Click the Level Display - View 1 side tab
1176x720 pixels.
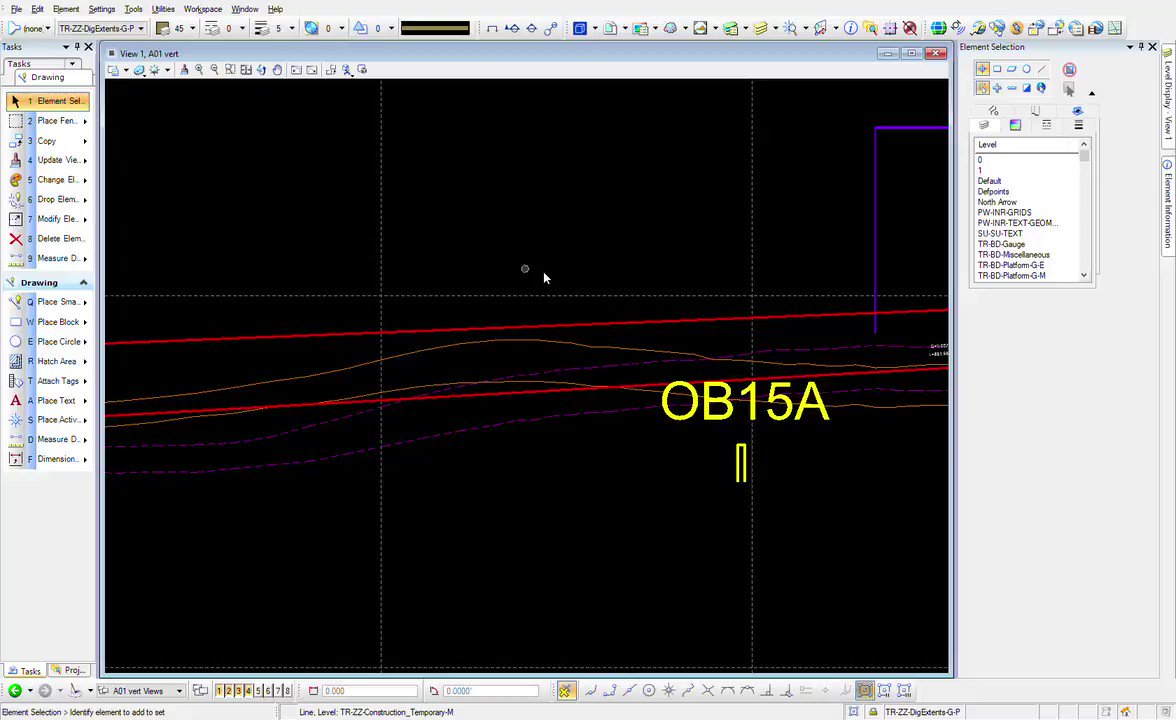1167,96
